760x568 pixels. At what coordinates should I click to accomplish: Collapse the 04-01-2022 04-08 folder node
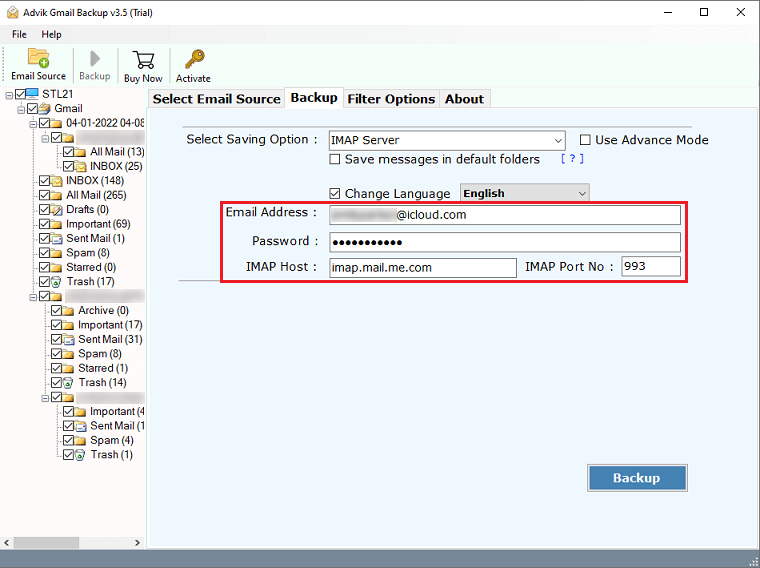coord(33,125)
